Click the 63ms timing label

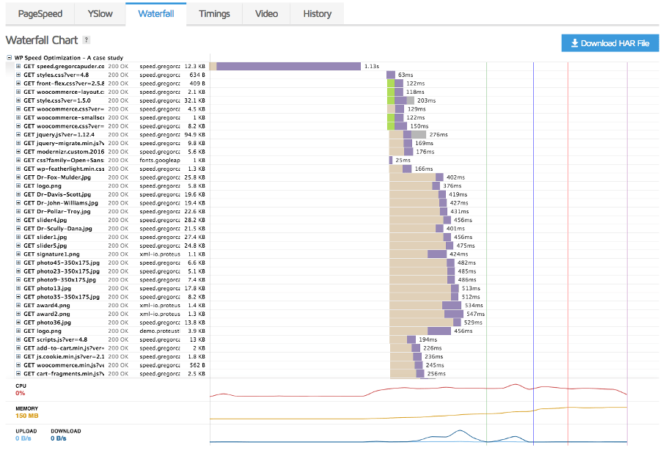click(405, 75)
